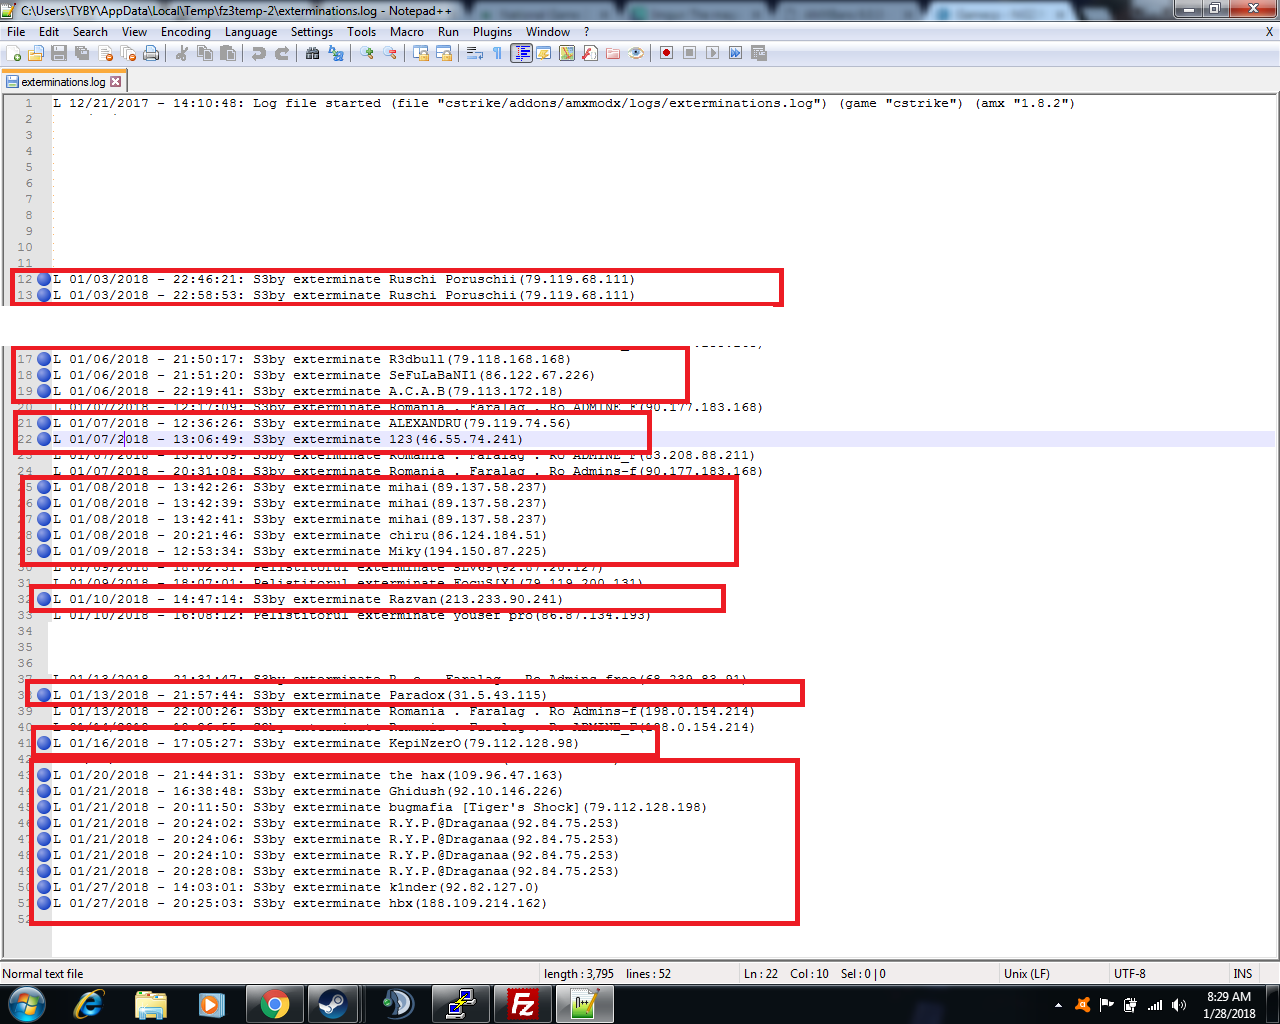Enable file monitoring with the eye icon
Viewport: 1280px width, 1024px height.
point(636,53)
